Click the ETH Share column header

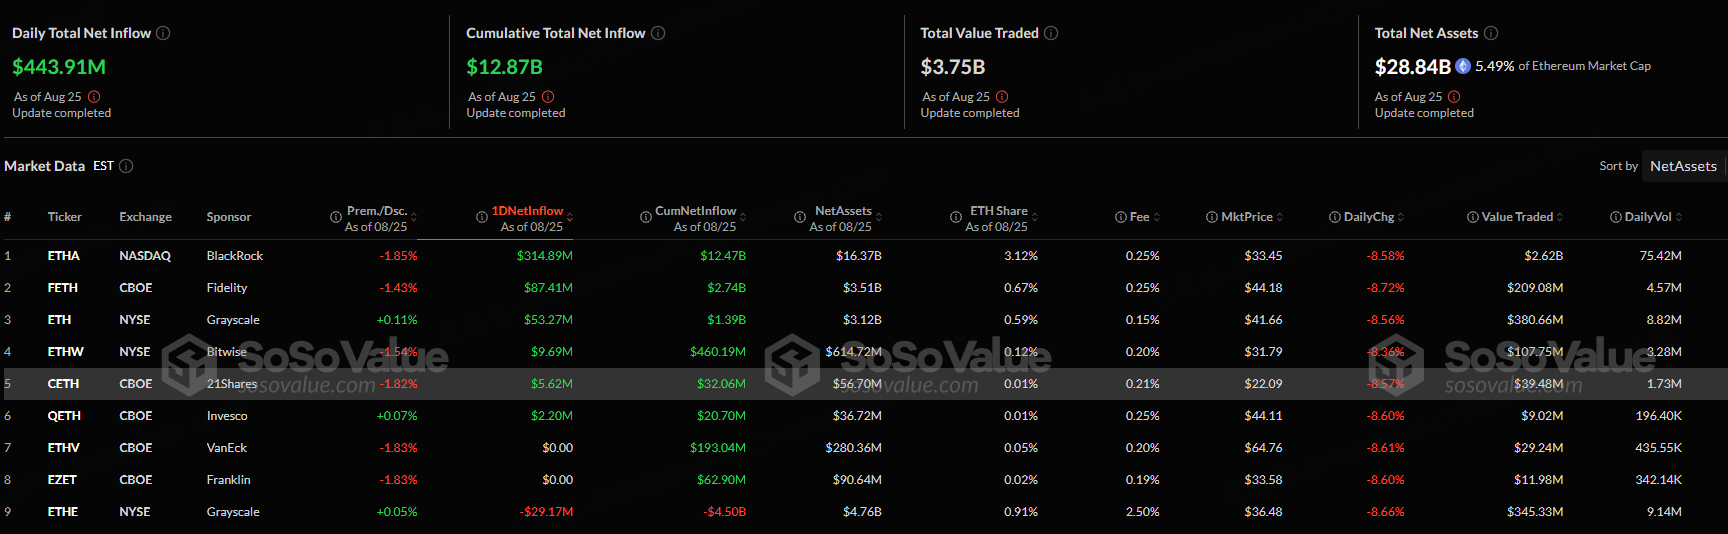(x=998, y=211)
